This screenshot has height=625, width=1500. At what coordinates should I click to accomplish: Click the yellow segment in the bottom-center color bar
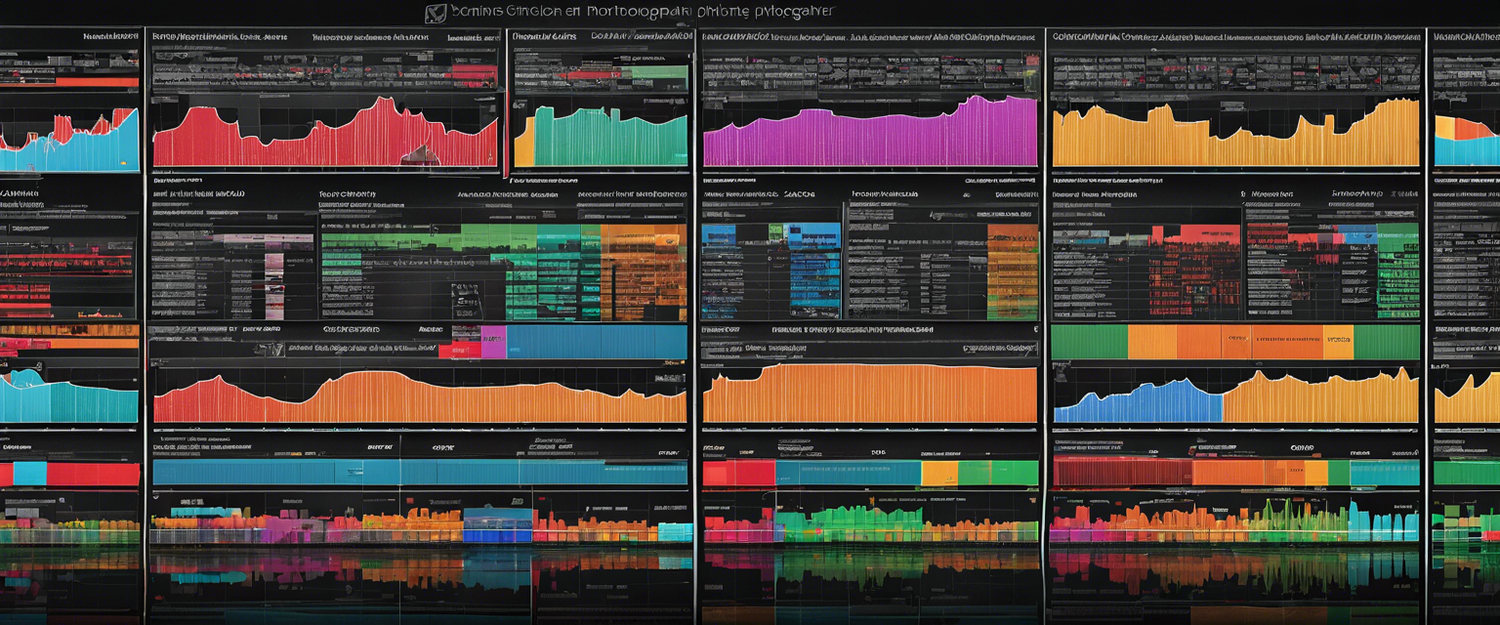point(939,473)
